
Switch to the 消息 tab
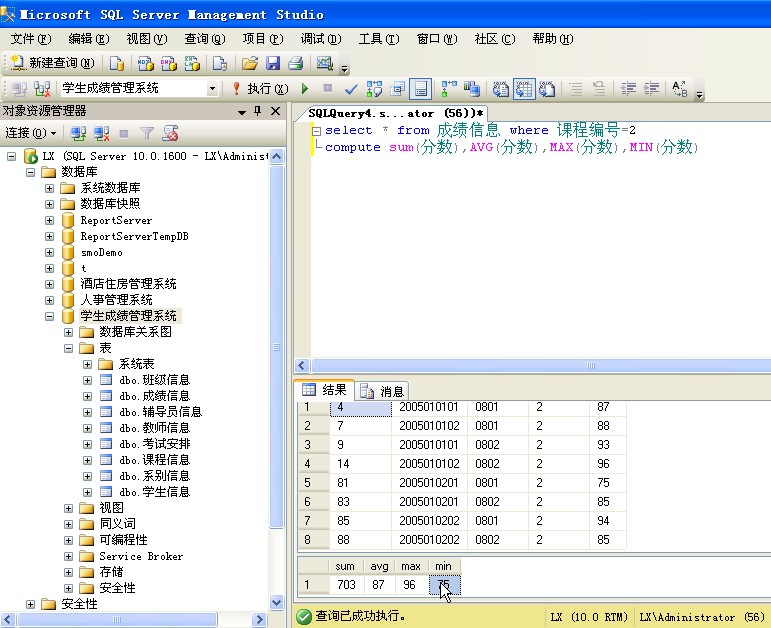point(383,391)
